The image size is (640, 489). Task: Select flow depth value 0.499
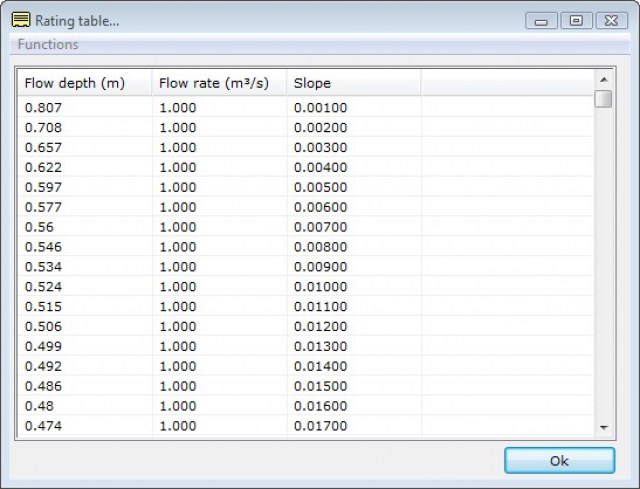[x=42, y=346]
